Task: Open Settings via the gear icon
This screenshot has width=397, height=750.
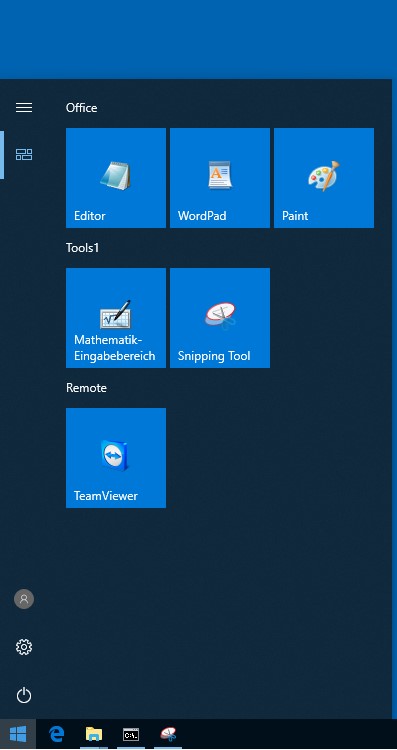Action: 24,647
